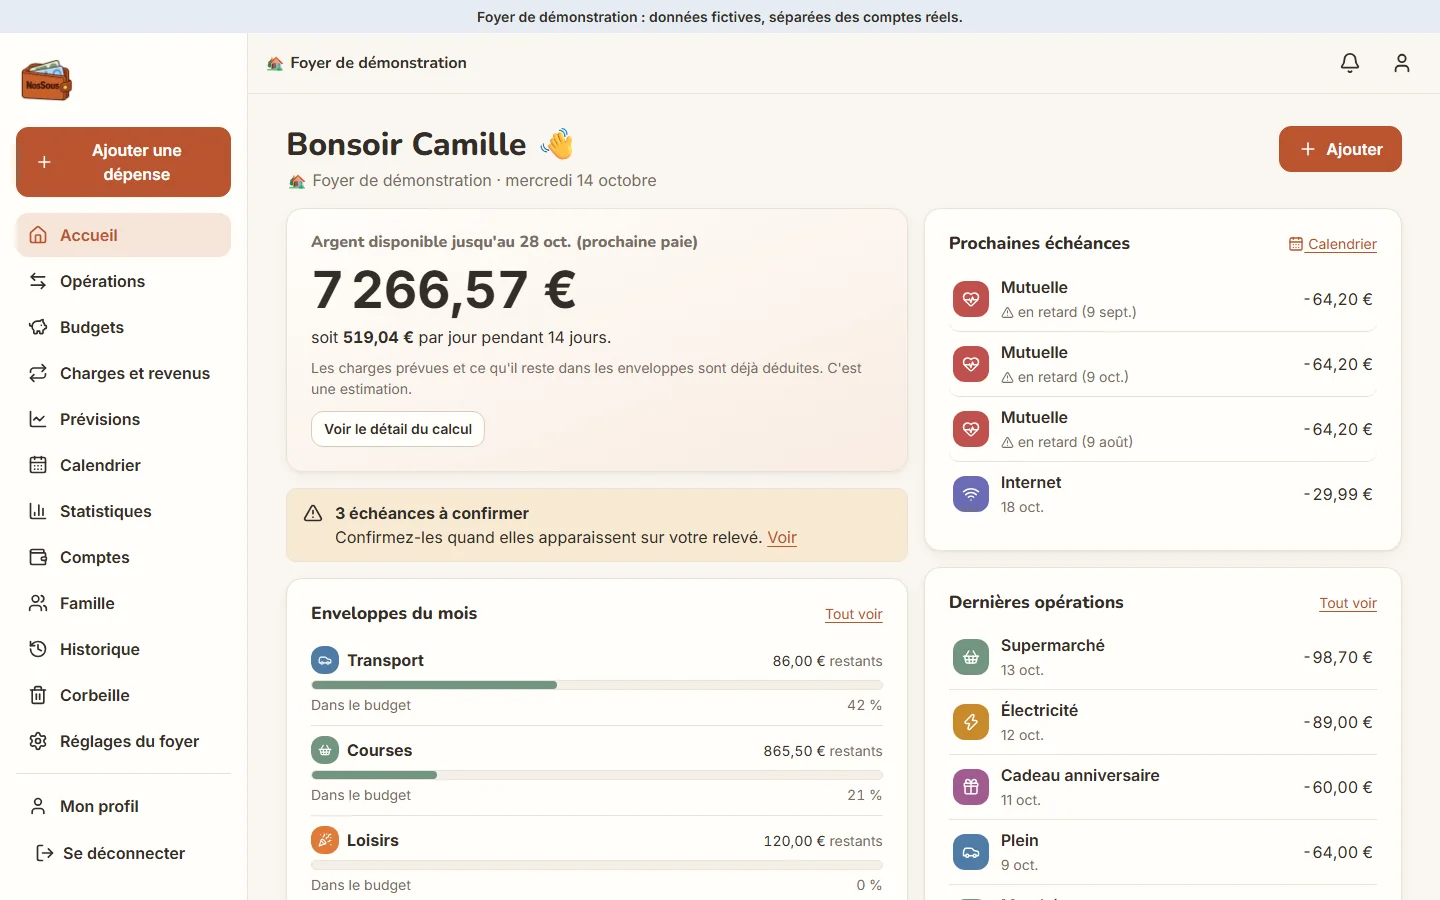Image resolution: width=1440 pixels, height=900 pixels.
Task: Click the Transport 42 % percentage
Action: (x=864, y=705)
